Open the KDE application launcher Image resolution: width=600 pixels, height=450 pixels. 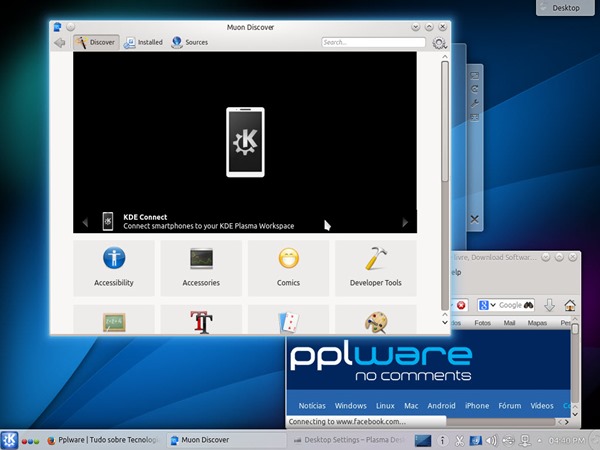(x=9, y=440)
